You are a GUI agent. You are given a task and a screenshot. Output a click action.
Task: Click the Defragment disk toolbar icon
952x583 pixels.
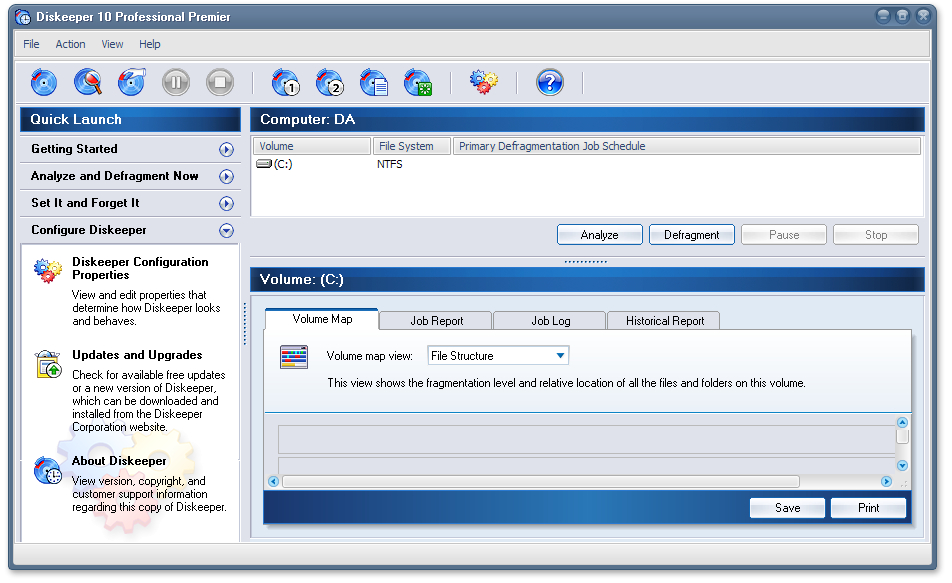132,82
